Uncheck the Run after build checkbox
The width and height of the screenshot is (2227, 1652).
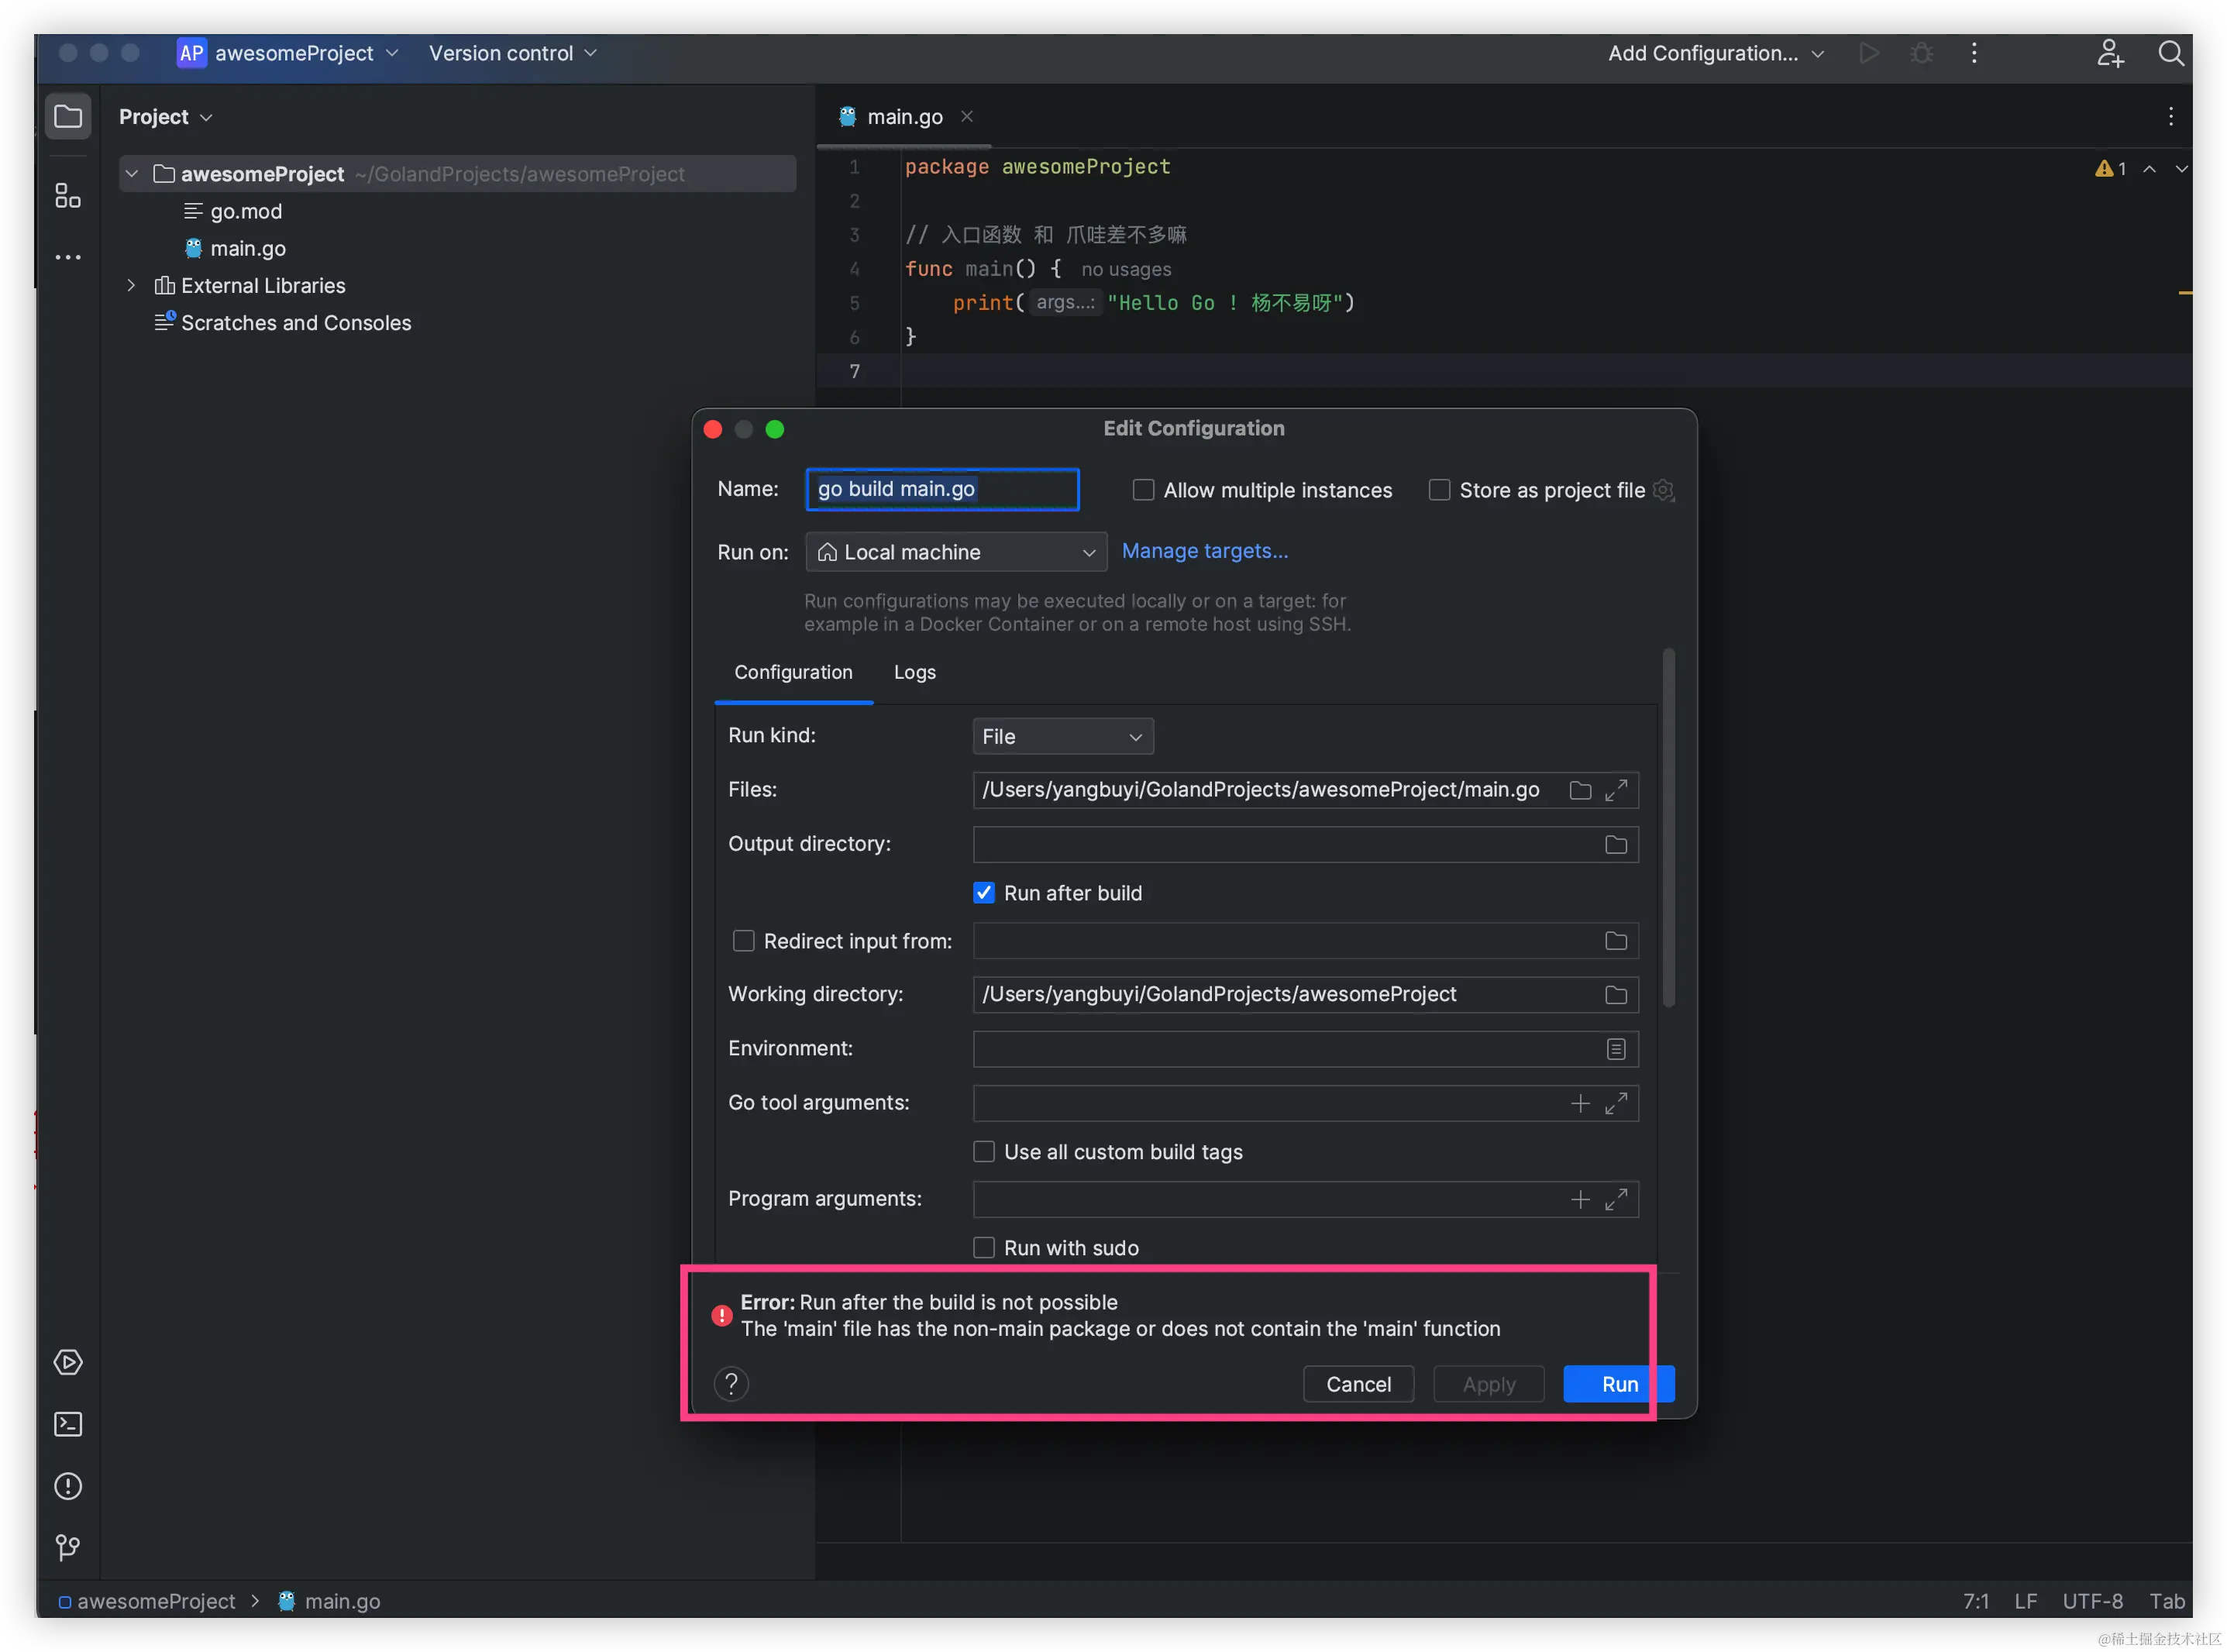pyautogui.click(x=984, y=893)
